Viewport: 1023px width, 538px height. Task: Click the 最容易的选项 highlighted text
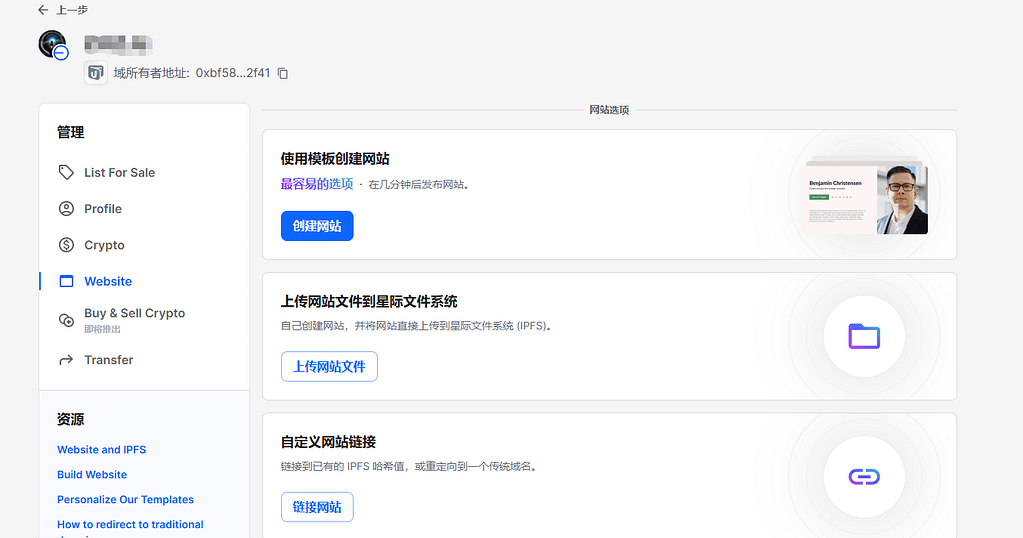click(x=316, y=184)
